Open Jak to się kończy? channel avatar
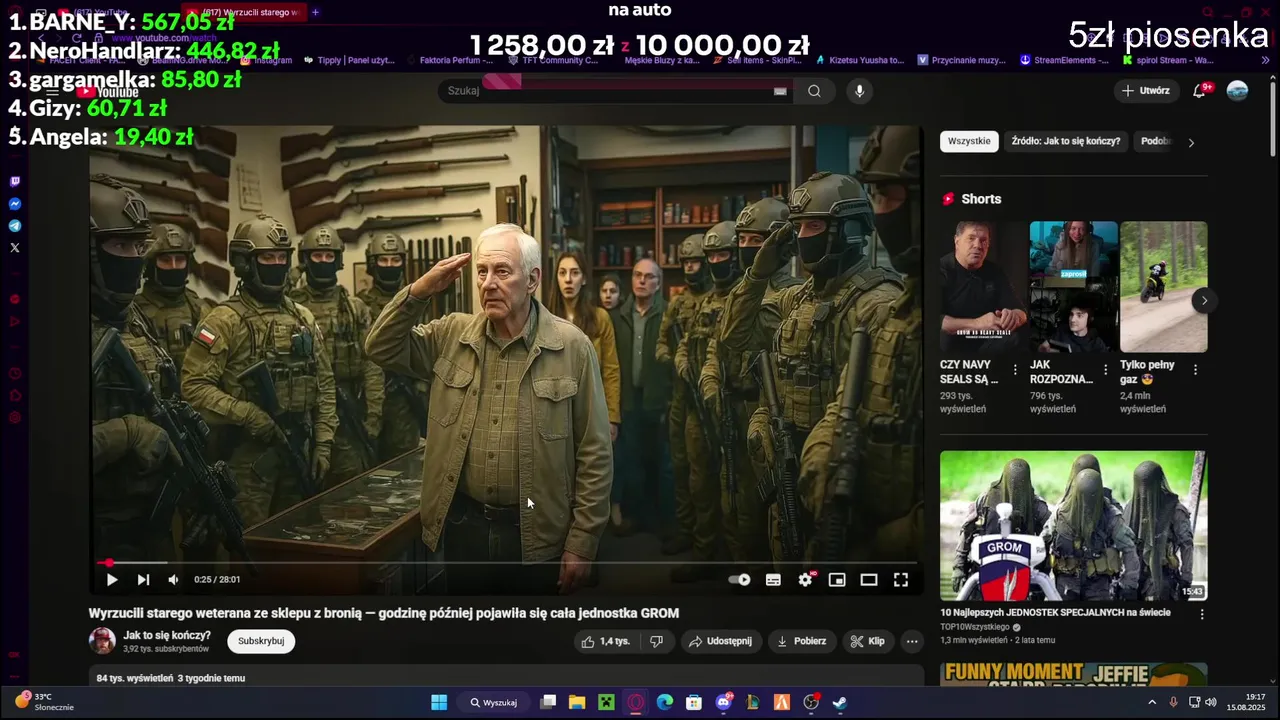Viewport: 1280px width, 720px height. (x=102, y=641)
